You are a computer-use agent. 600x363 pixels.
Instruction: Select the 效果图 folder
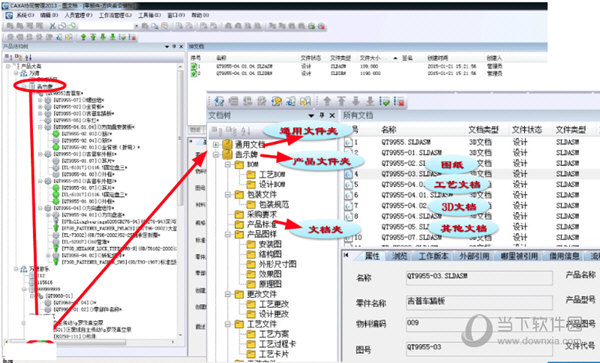[264, 274]
